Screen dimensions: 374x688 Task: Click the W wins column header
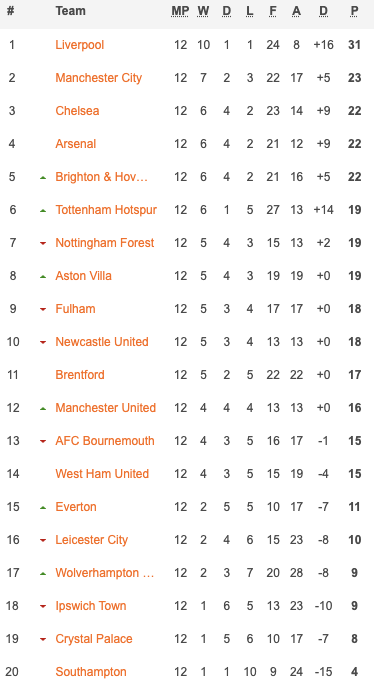tap(203, 11)
